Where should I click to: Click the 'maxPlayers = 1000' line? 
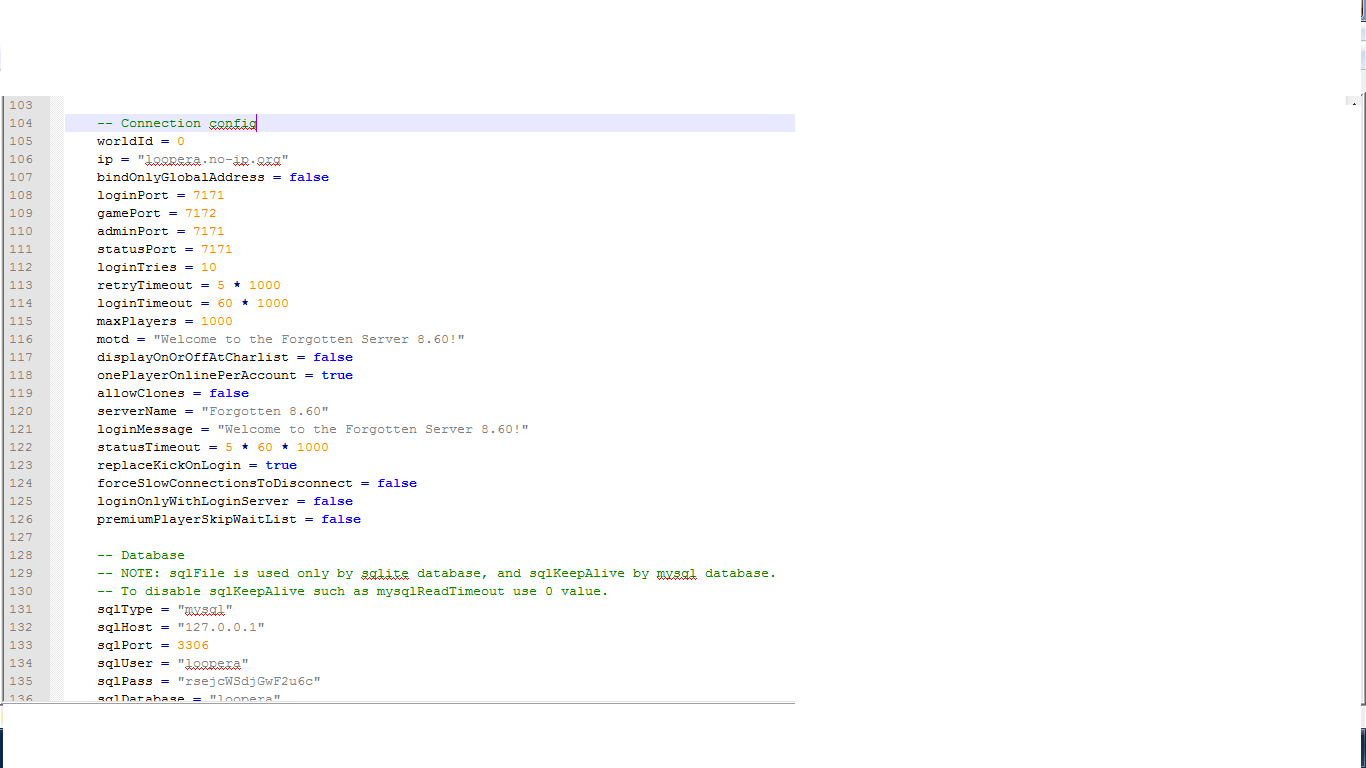tap(165, 321)
